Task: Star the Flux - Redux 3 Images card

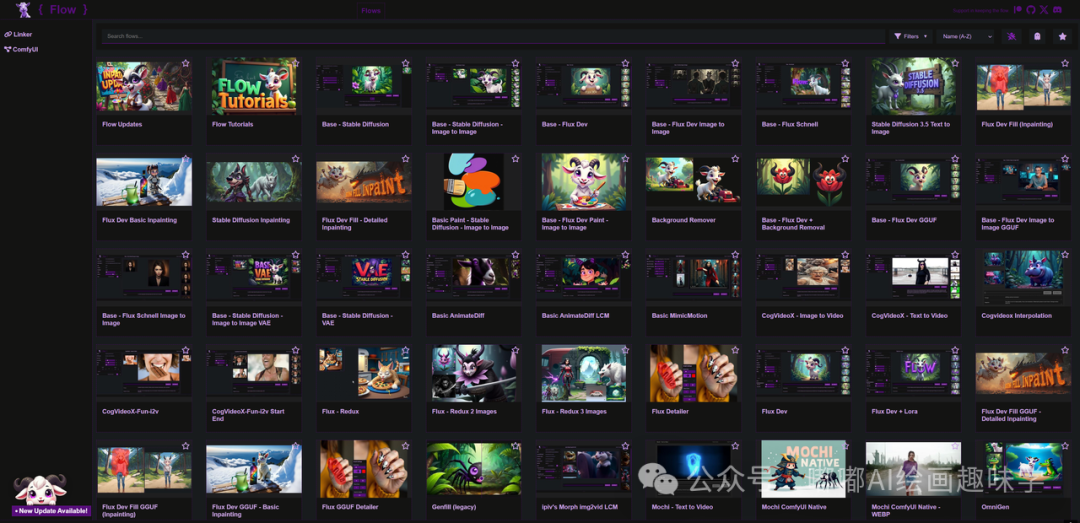Action: [x=625, y=350]
